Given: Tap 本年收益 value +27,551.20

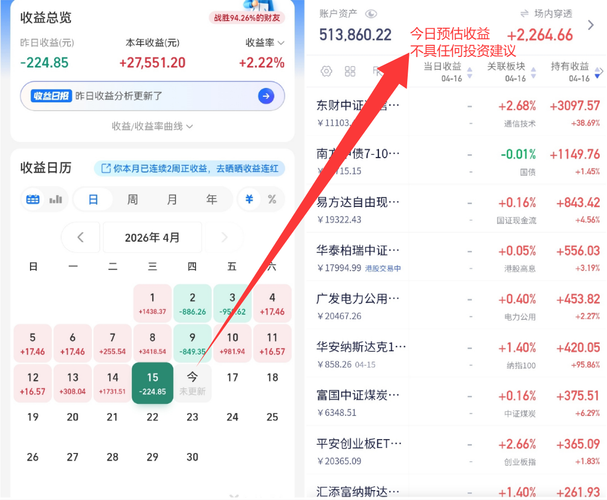Looking at the screenshot, I should pyautogui.click(x=153, y=62).
